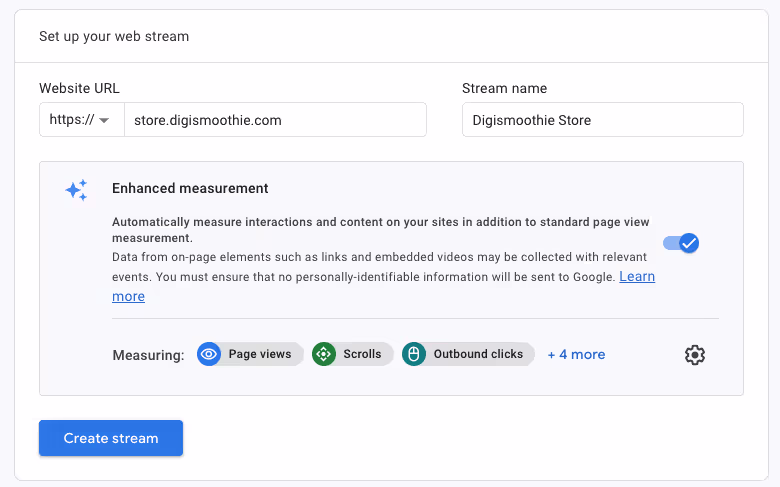
Task: Open enhanced measurement settings gear
Action: coord(694,355)
